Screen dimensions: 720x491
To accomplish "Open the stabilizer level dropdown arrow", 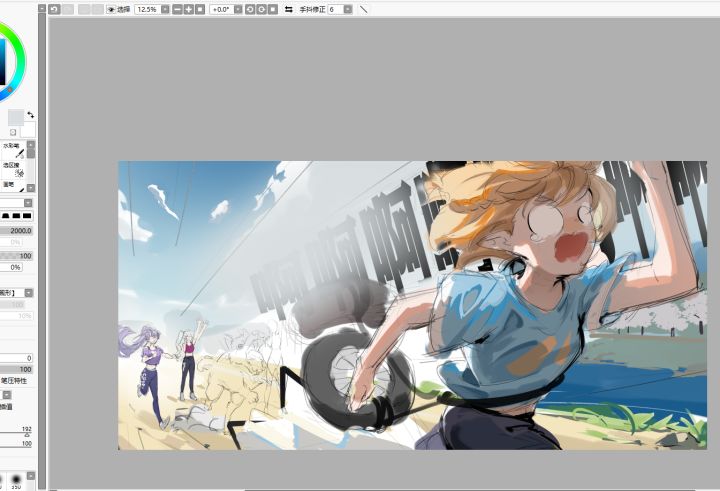I will (348, 9).
